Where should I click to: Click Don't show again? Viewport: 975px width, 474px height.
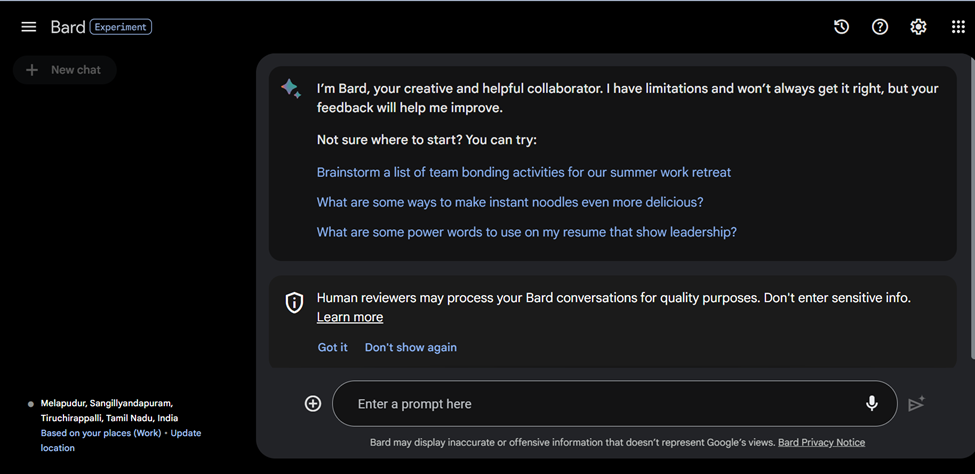click(x=410, y=347)
